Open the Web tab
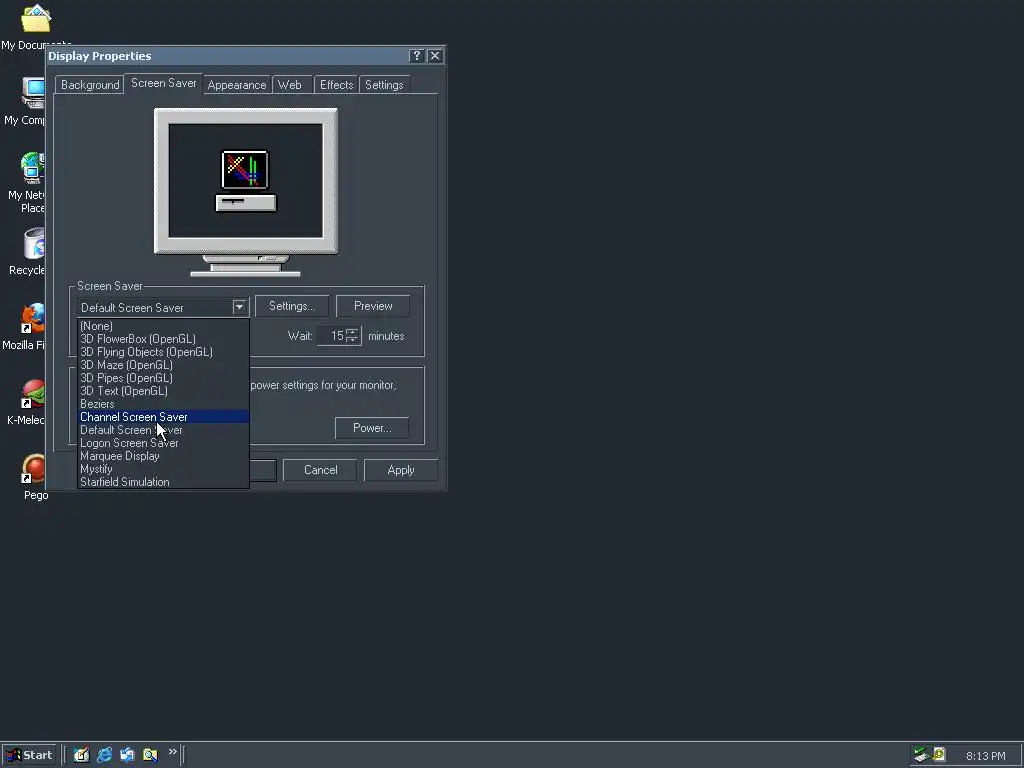This screenshot has width=1024, height=768. pyautogui.click(x=289, y=85)
